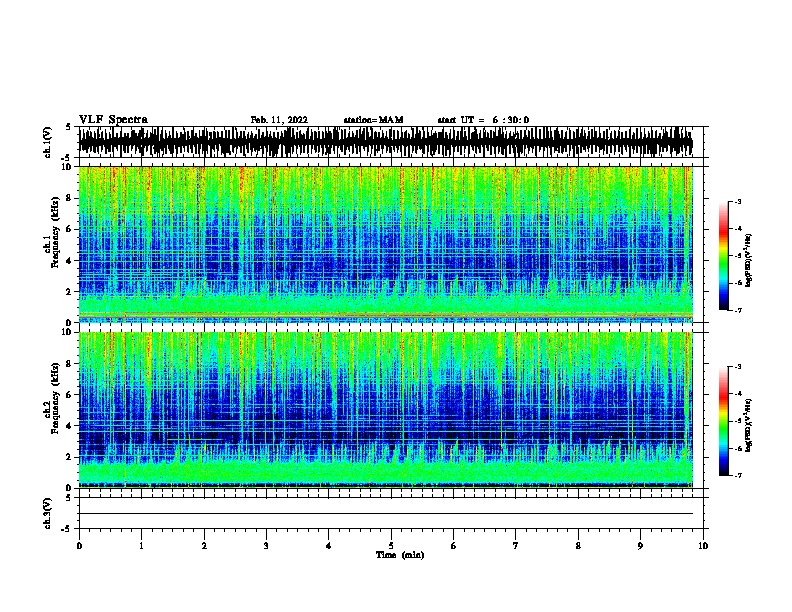
Task: Click the "10" kHz tick on ch.2 spectrogram
Action: pyautogui.click(x=67, y=332)
